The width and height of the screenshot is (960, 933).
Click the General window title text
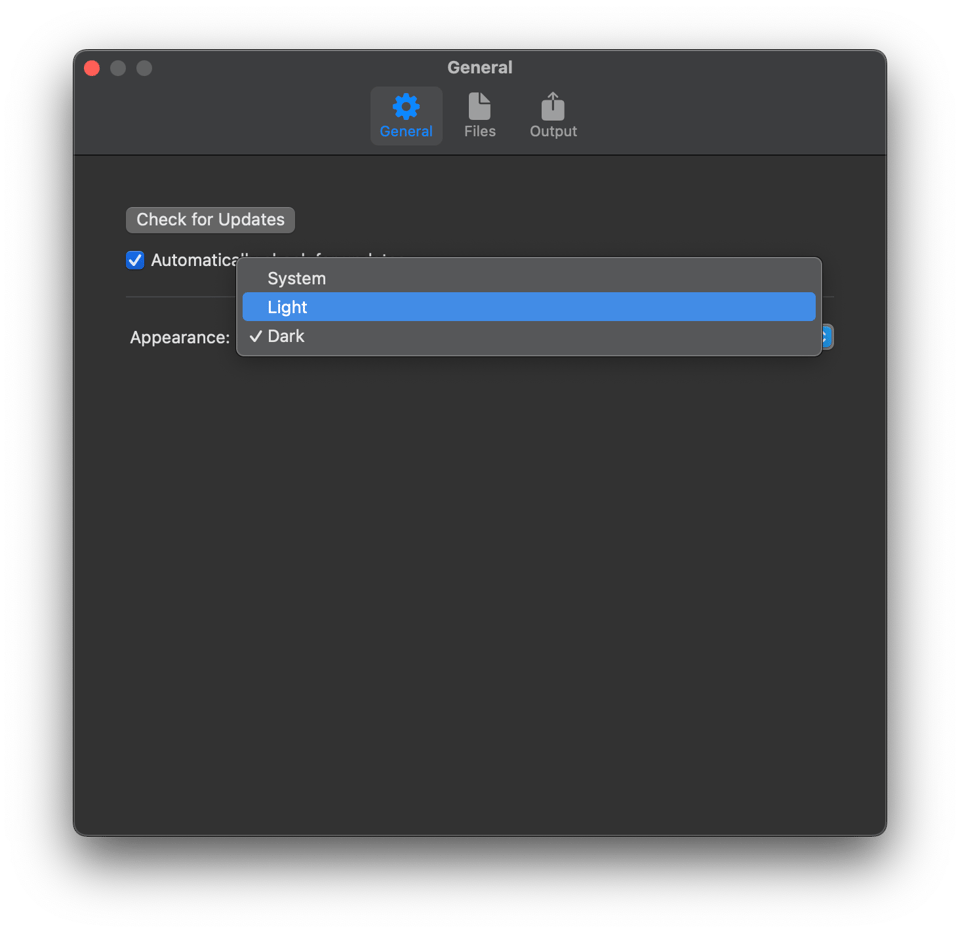click(x=480, y=68)
